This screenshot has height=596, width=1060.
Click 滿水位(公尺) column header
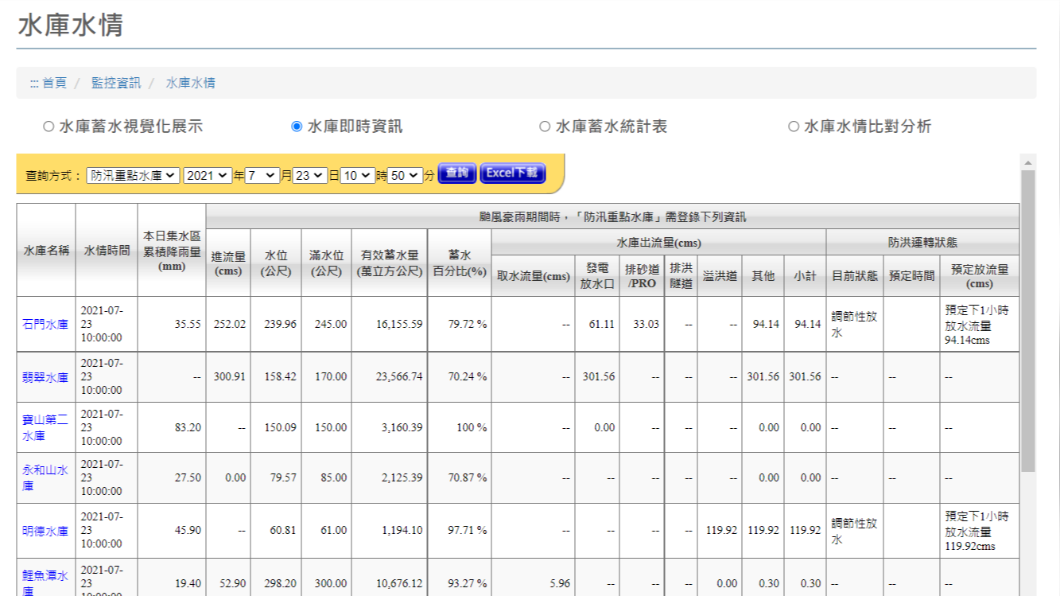click(327, 264)
